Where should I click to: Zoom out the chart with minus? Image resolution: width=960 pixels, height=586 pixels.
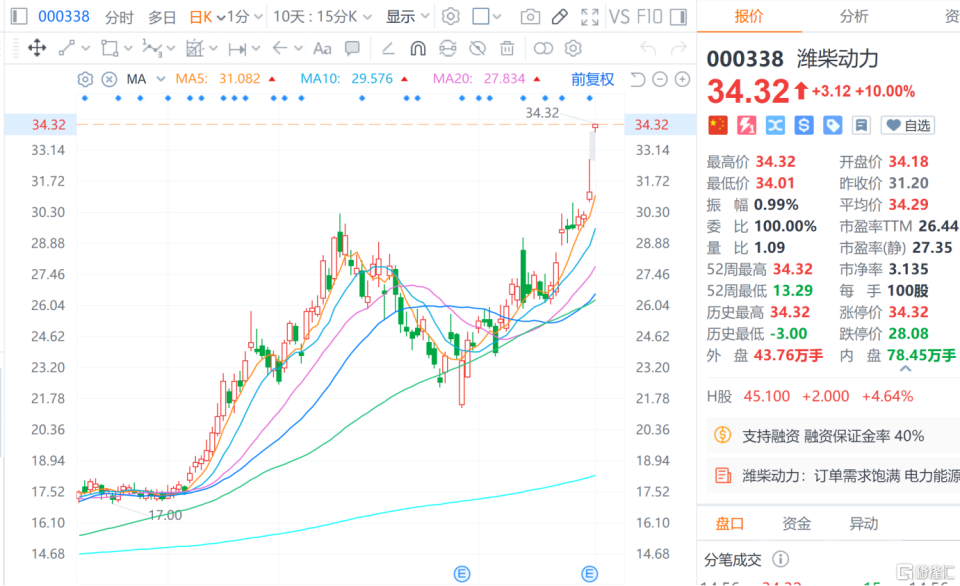click(x=659, y=79)
